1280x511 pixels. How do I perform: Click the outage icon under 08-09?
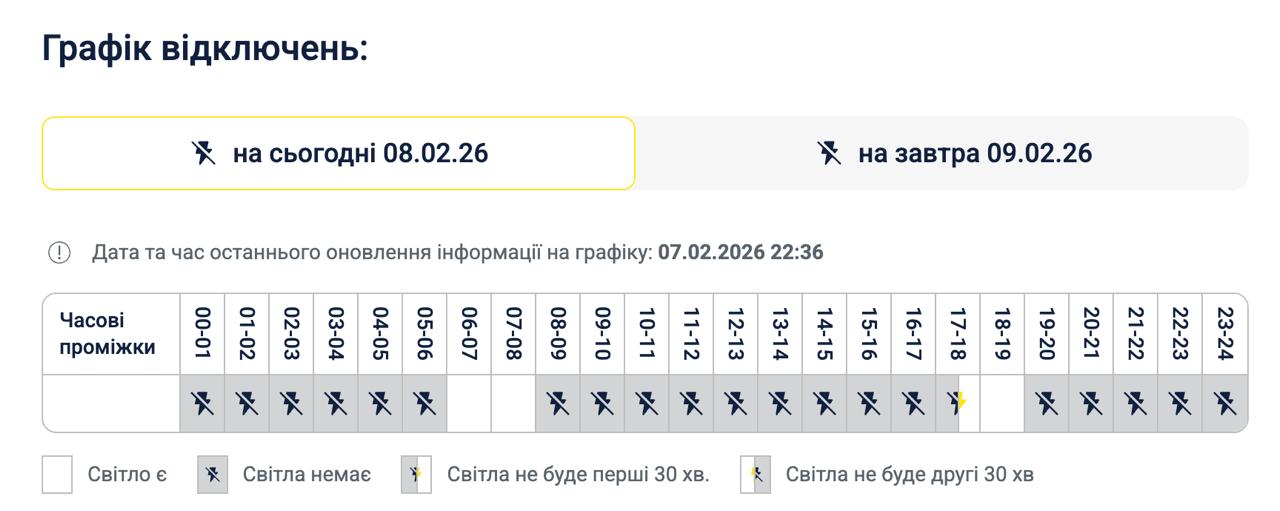coord(558,404)
